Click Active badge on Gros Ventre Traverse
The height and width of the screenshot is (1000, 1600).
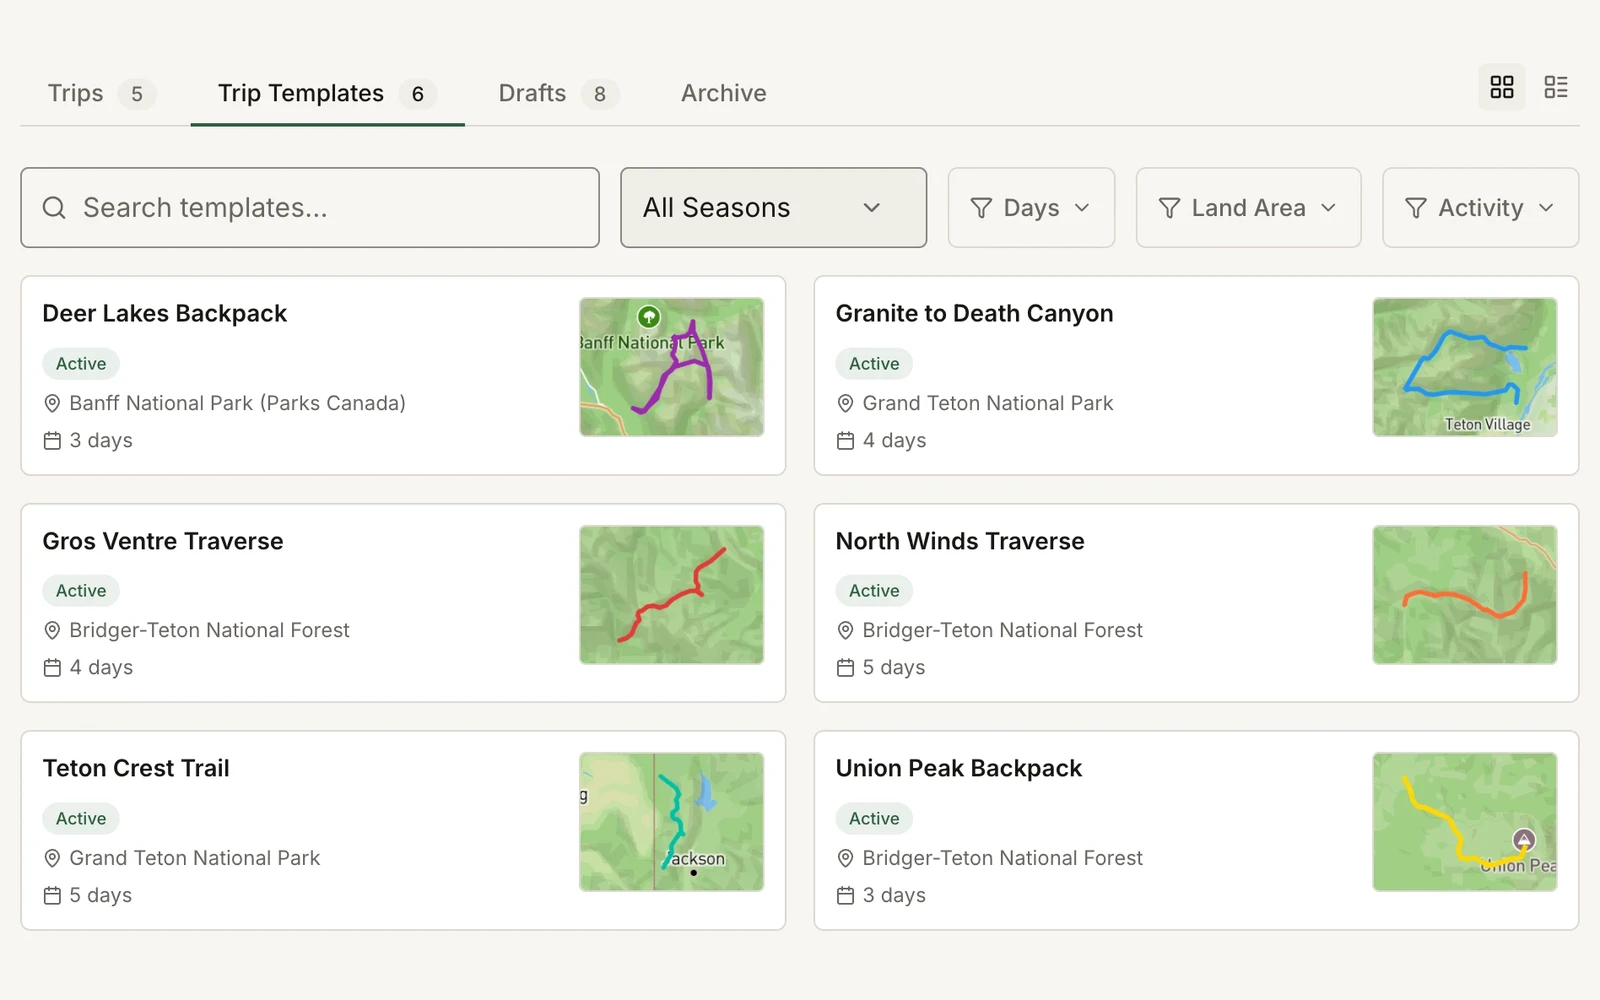pos(81,591)
